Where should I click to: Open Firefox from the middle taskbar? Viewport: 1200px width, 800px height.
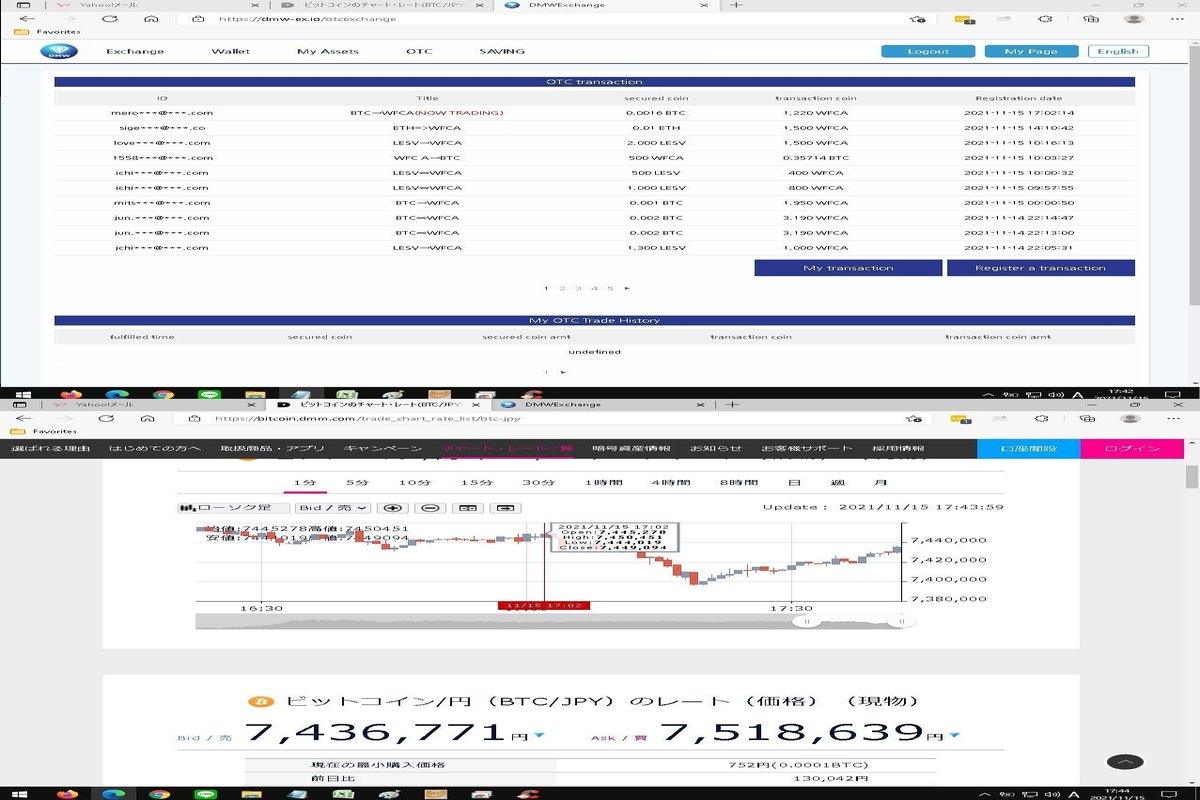pos(69,396)
